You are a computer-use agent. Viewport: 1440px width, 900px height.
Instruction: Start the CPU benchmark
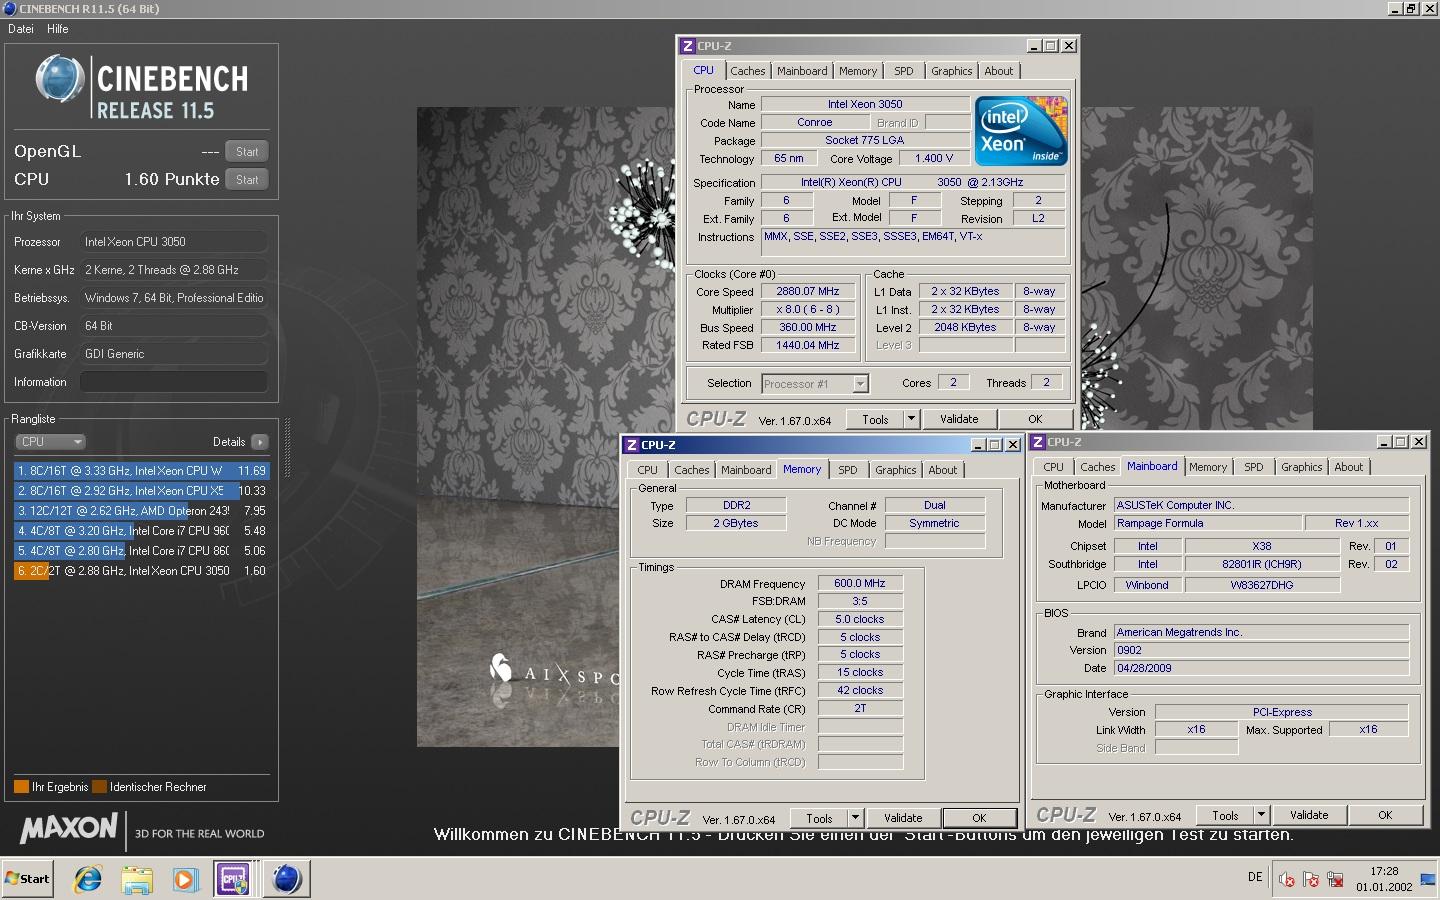click(x=247, y=180)
